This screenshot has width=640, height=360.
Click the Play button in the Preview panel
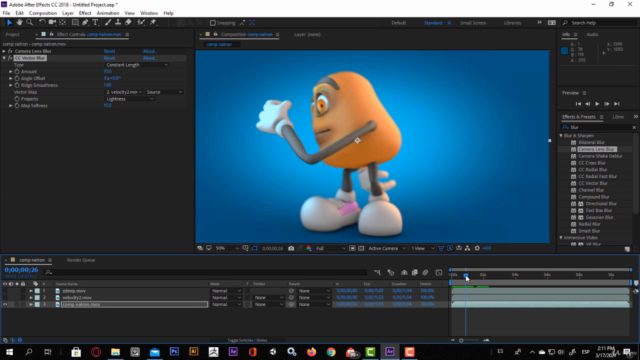click(597, 104)
